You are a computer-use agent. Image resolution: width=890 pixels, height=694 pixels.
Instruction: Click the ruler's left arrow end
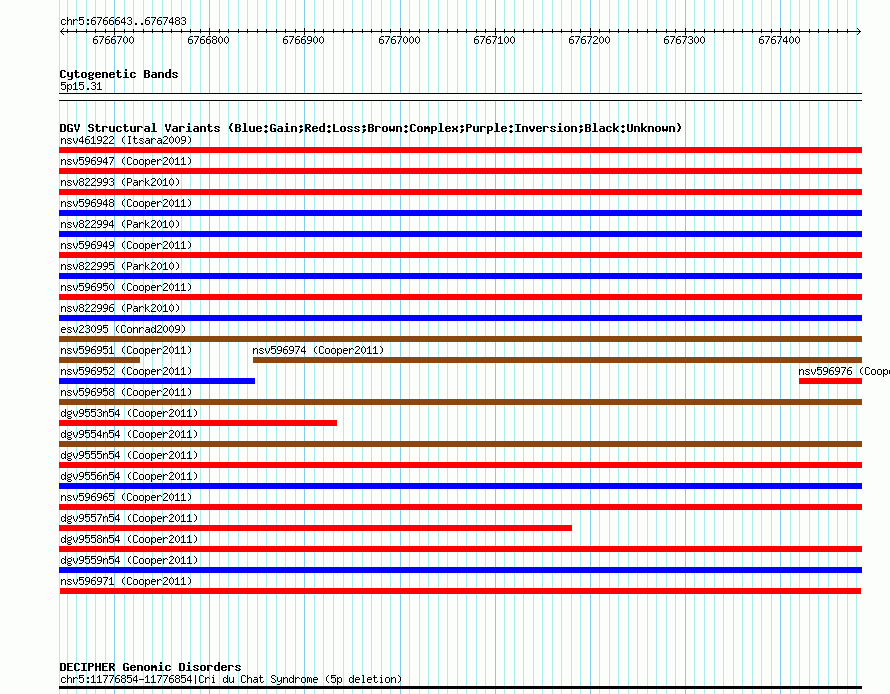coord(62,32)
